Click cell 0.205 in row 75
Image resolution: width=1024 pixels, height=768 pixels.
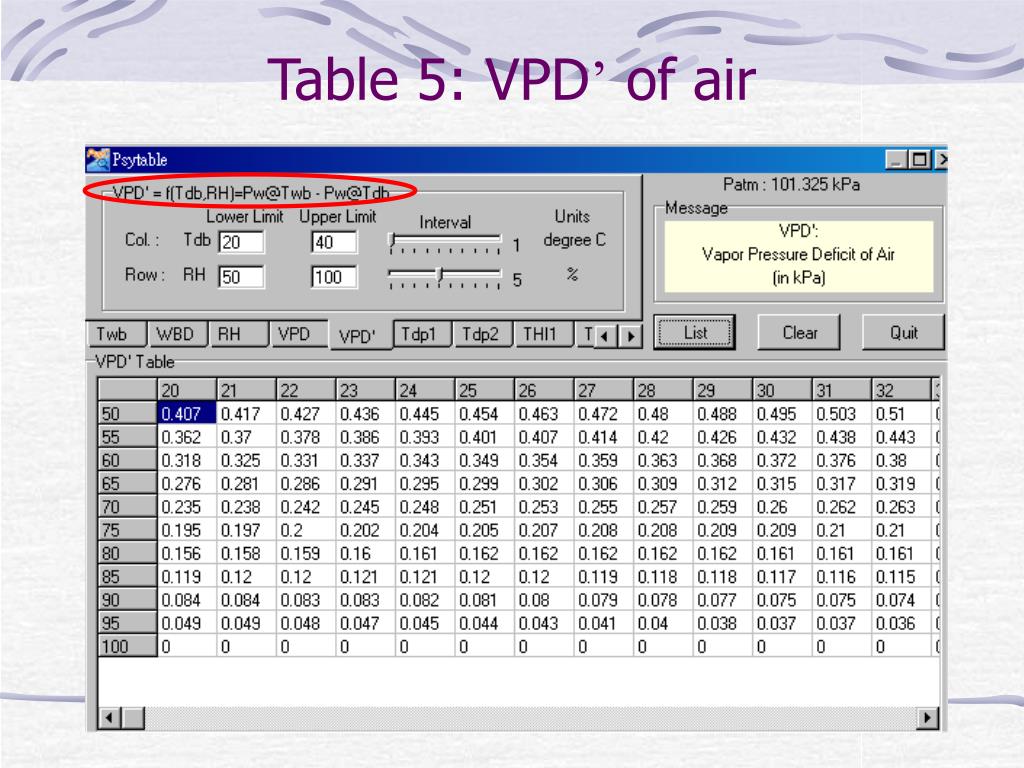484,530
